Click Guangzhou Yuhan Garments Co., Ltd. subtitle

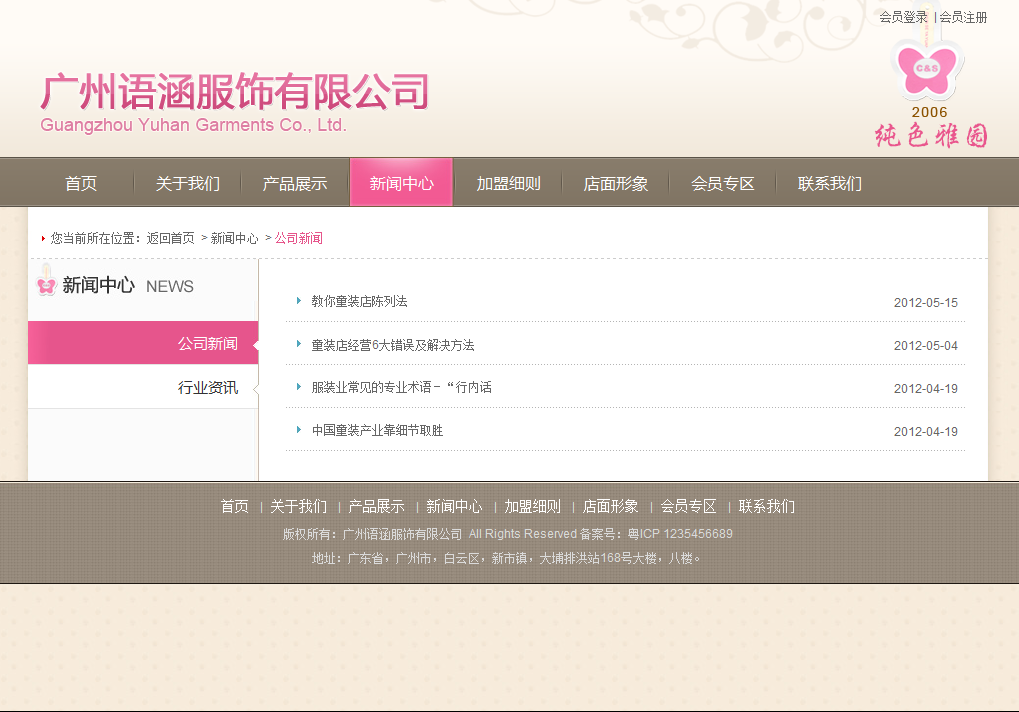(194, 125)
